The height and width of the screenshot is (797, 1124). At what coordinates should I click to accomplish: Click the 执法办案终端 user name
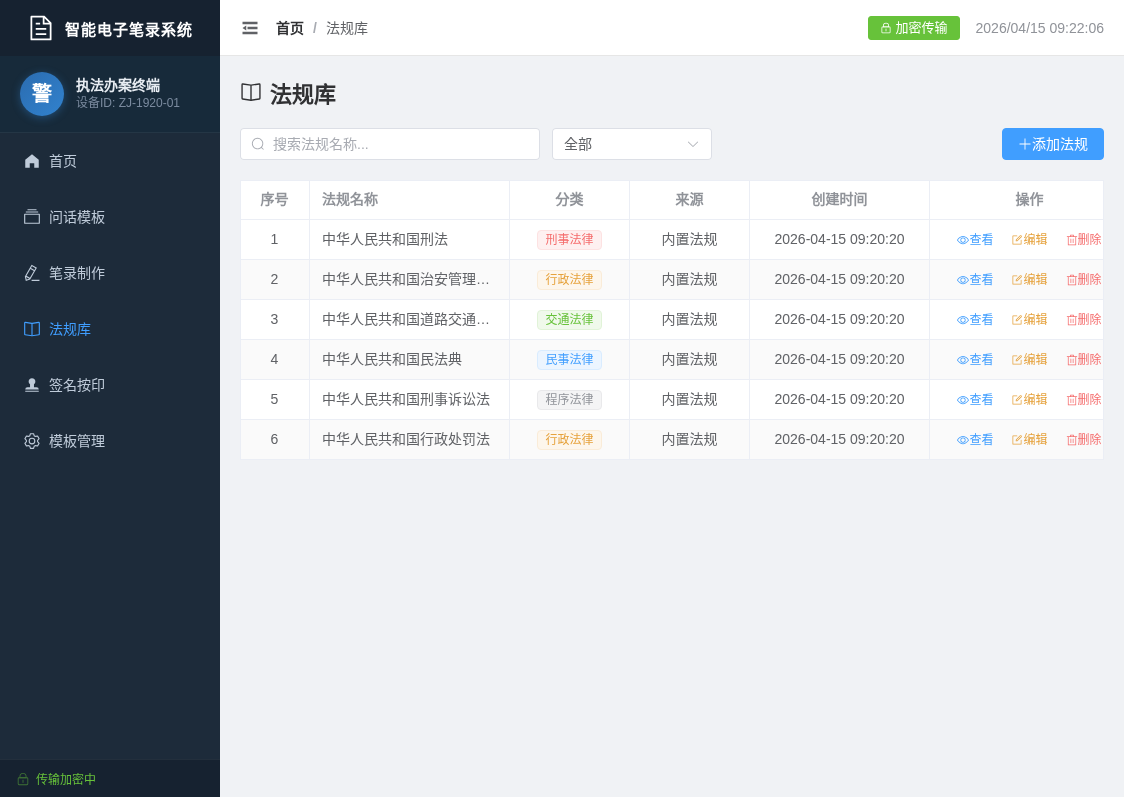[x=118, y=85]
